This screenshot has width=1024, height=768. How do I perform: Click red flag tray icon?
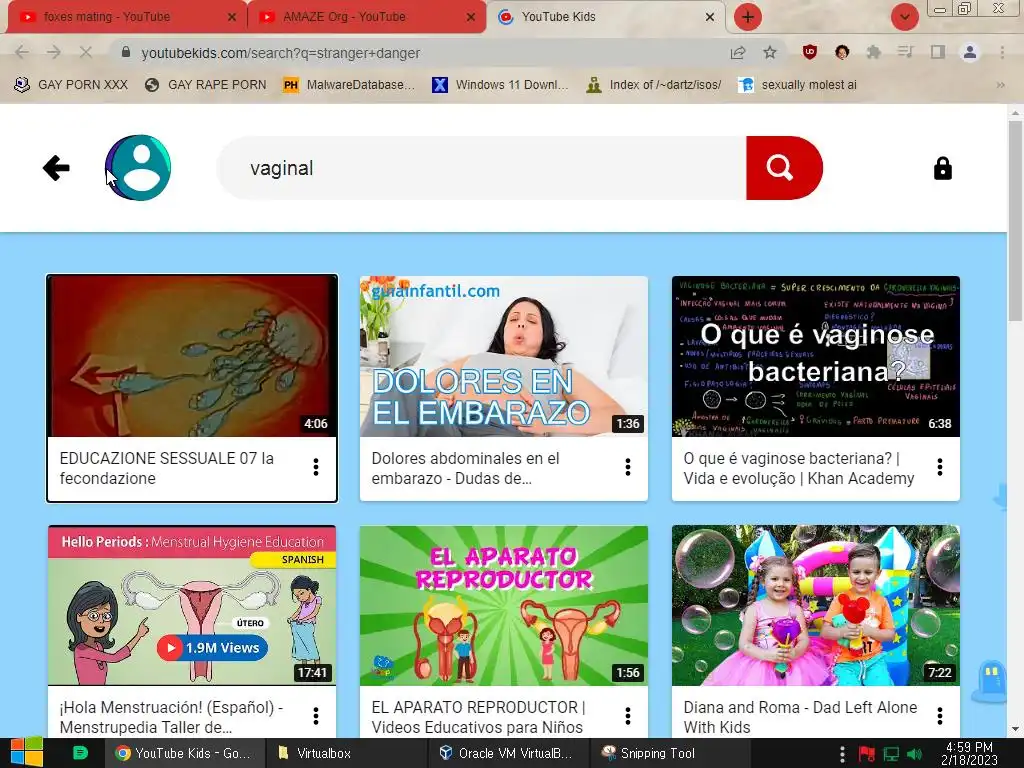(867, 754)
